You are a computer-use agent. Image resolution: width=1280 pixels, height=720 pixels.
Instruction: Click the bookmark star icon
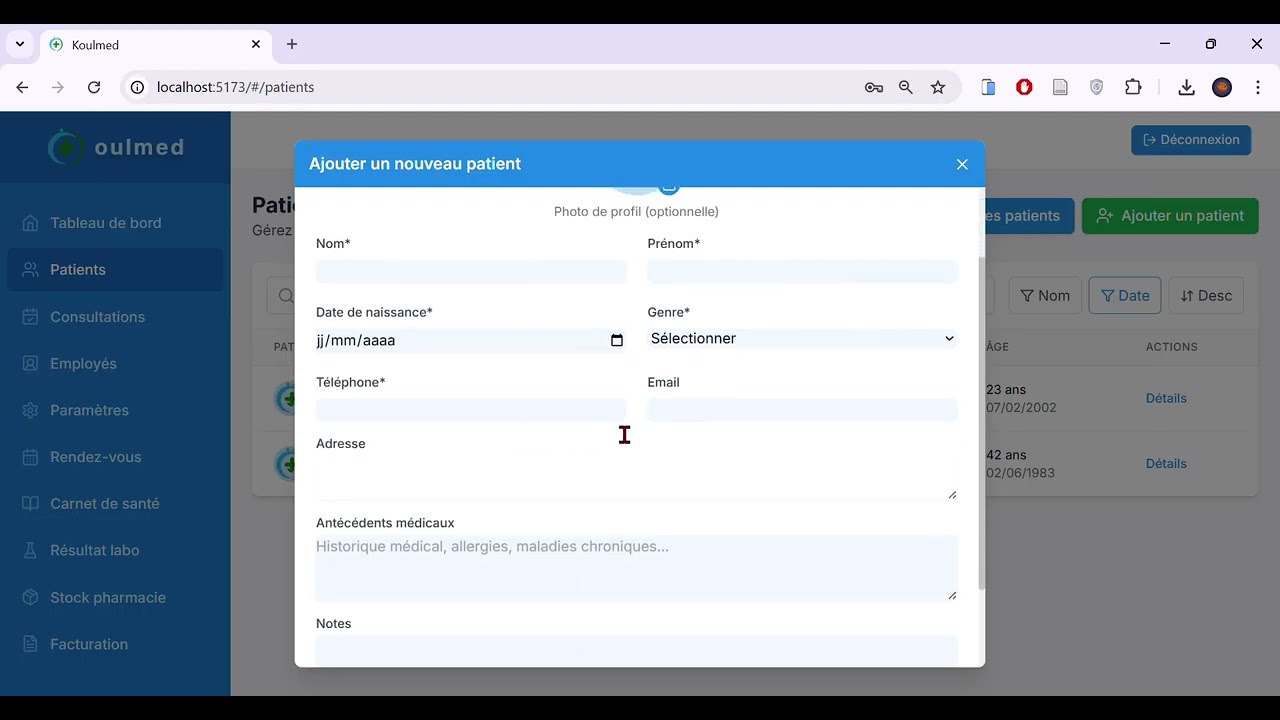(938, 88)
